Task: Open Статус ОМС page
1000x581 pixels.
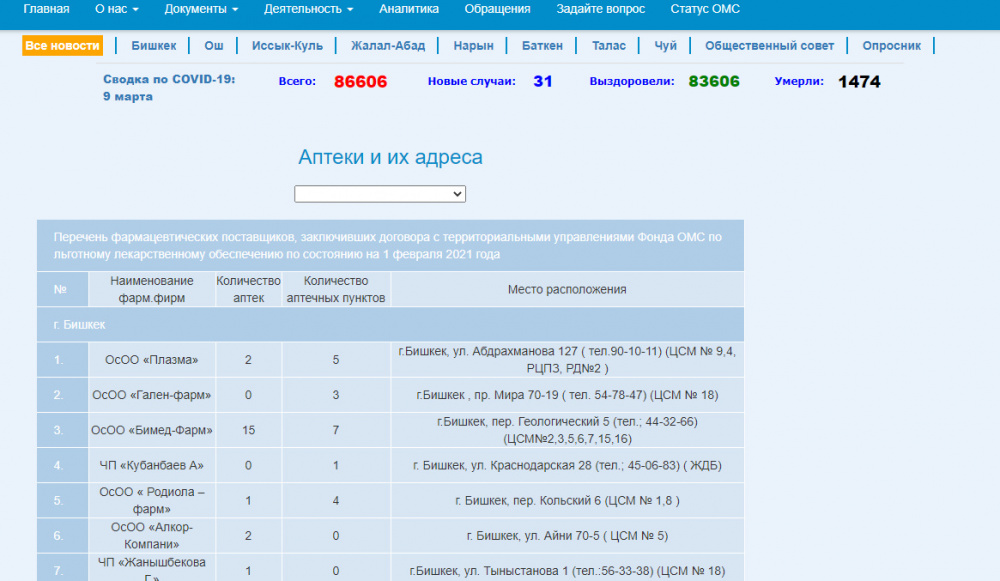Action: click(705, 9)
